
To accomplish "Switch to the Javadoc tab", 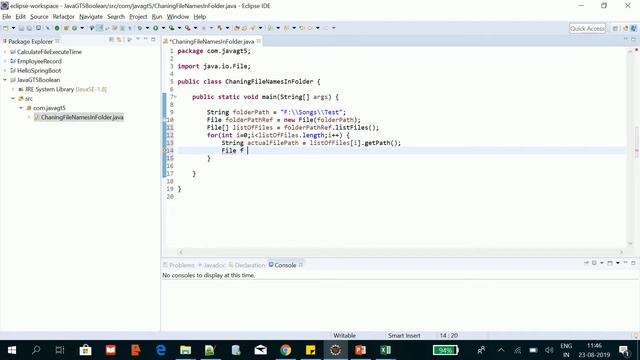I will point(212,265).
